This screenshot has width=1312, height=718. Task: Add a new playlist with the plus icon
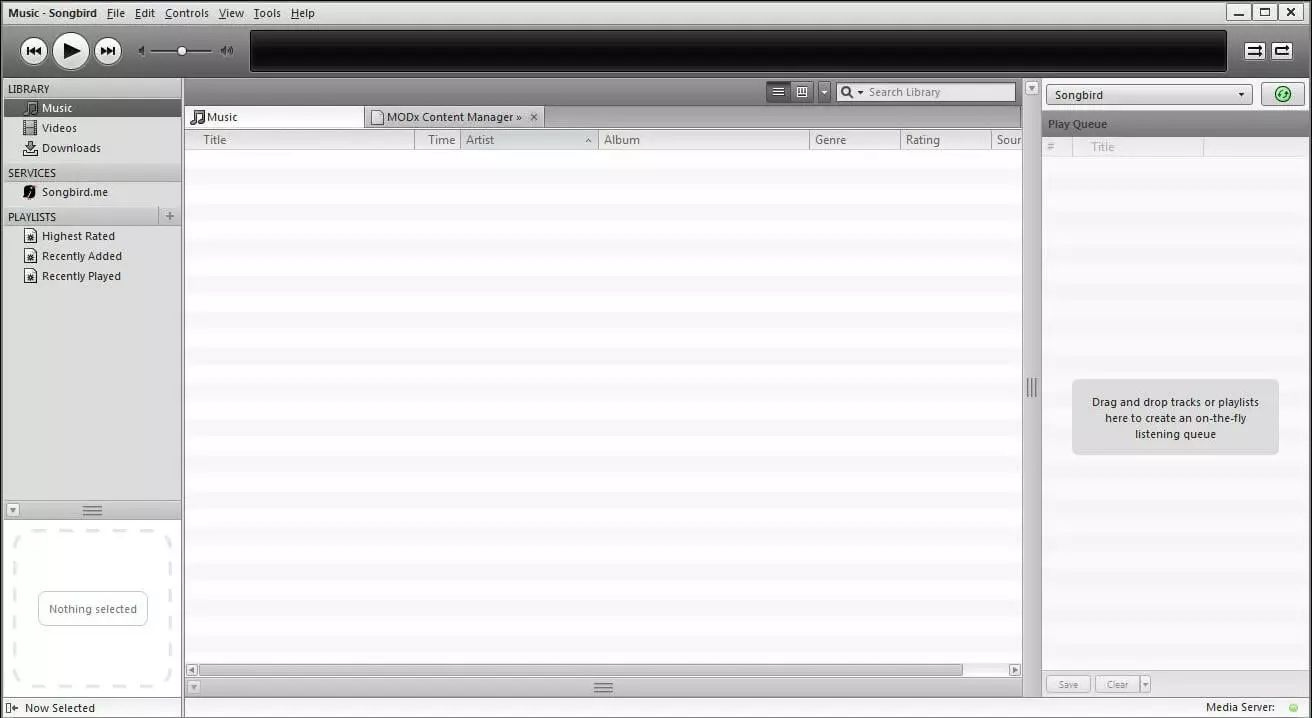170,216
